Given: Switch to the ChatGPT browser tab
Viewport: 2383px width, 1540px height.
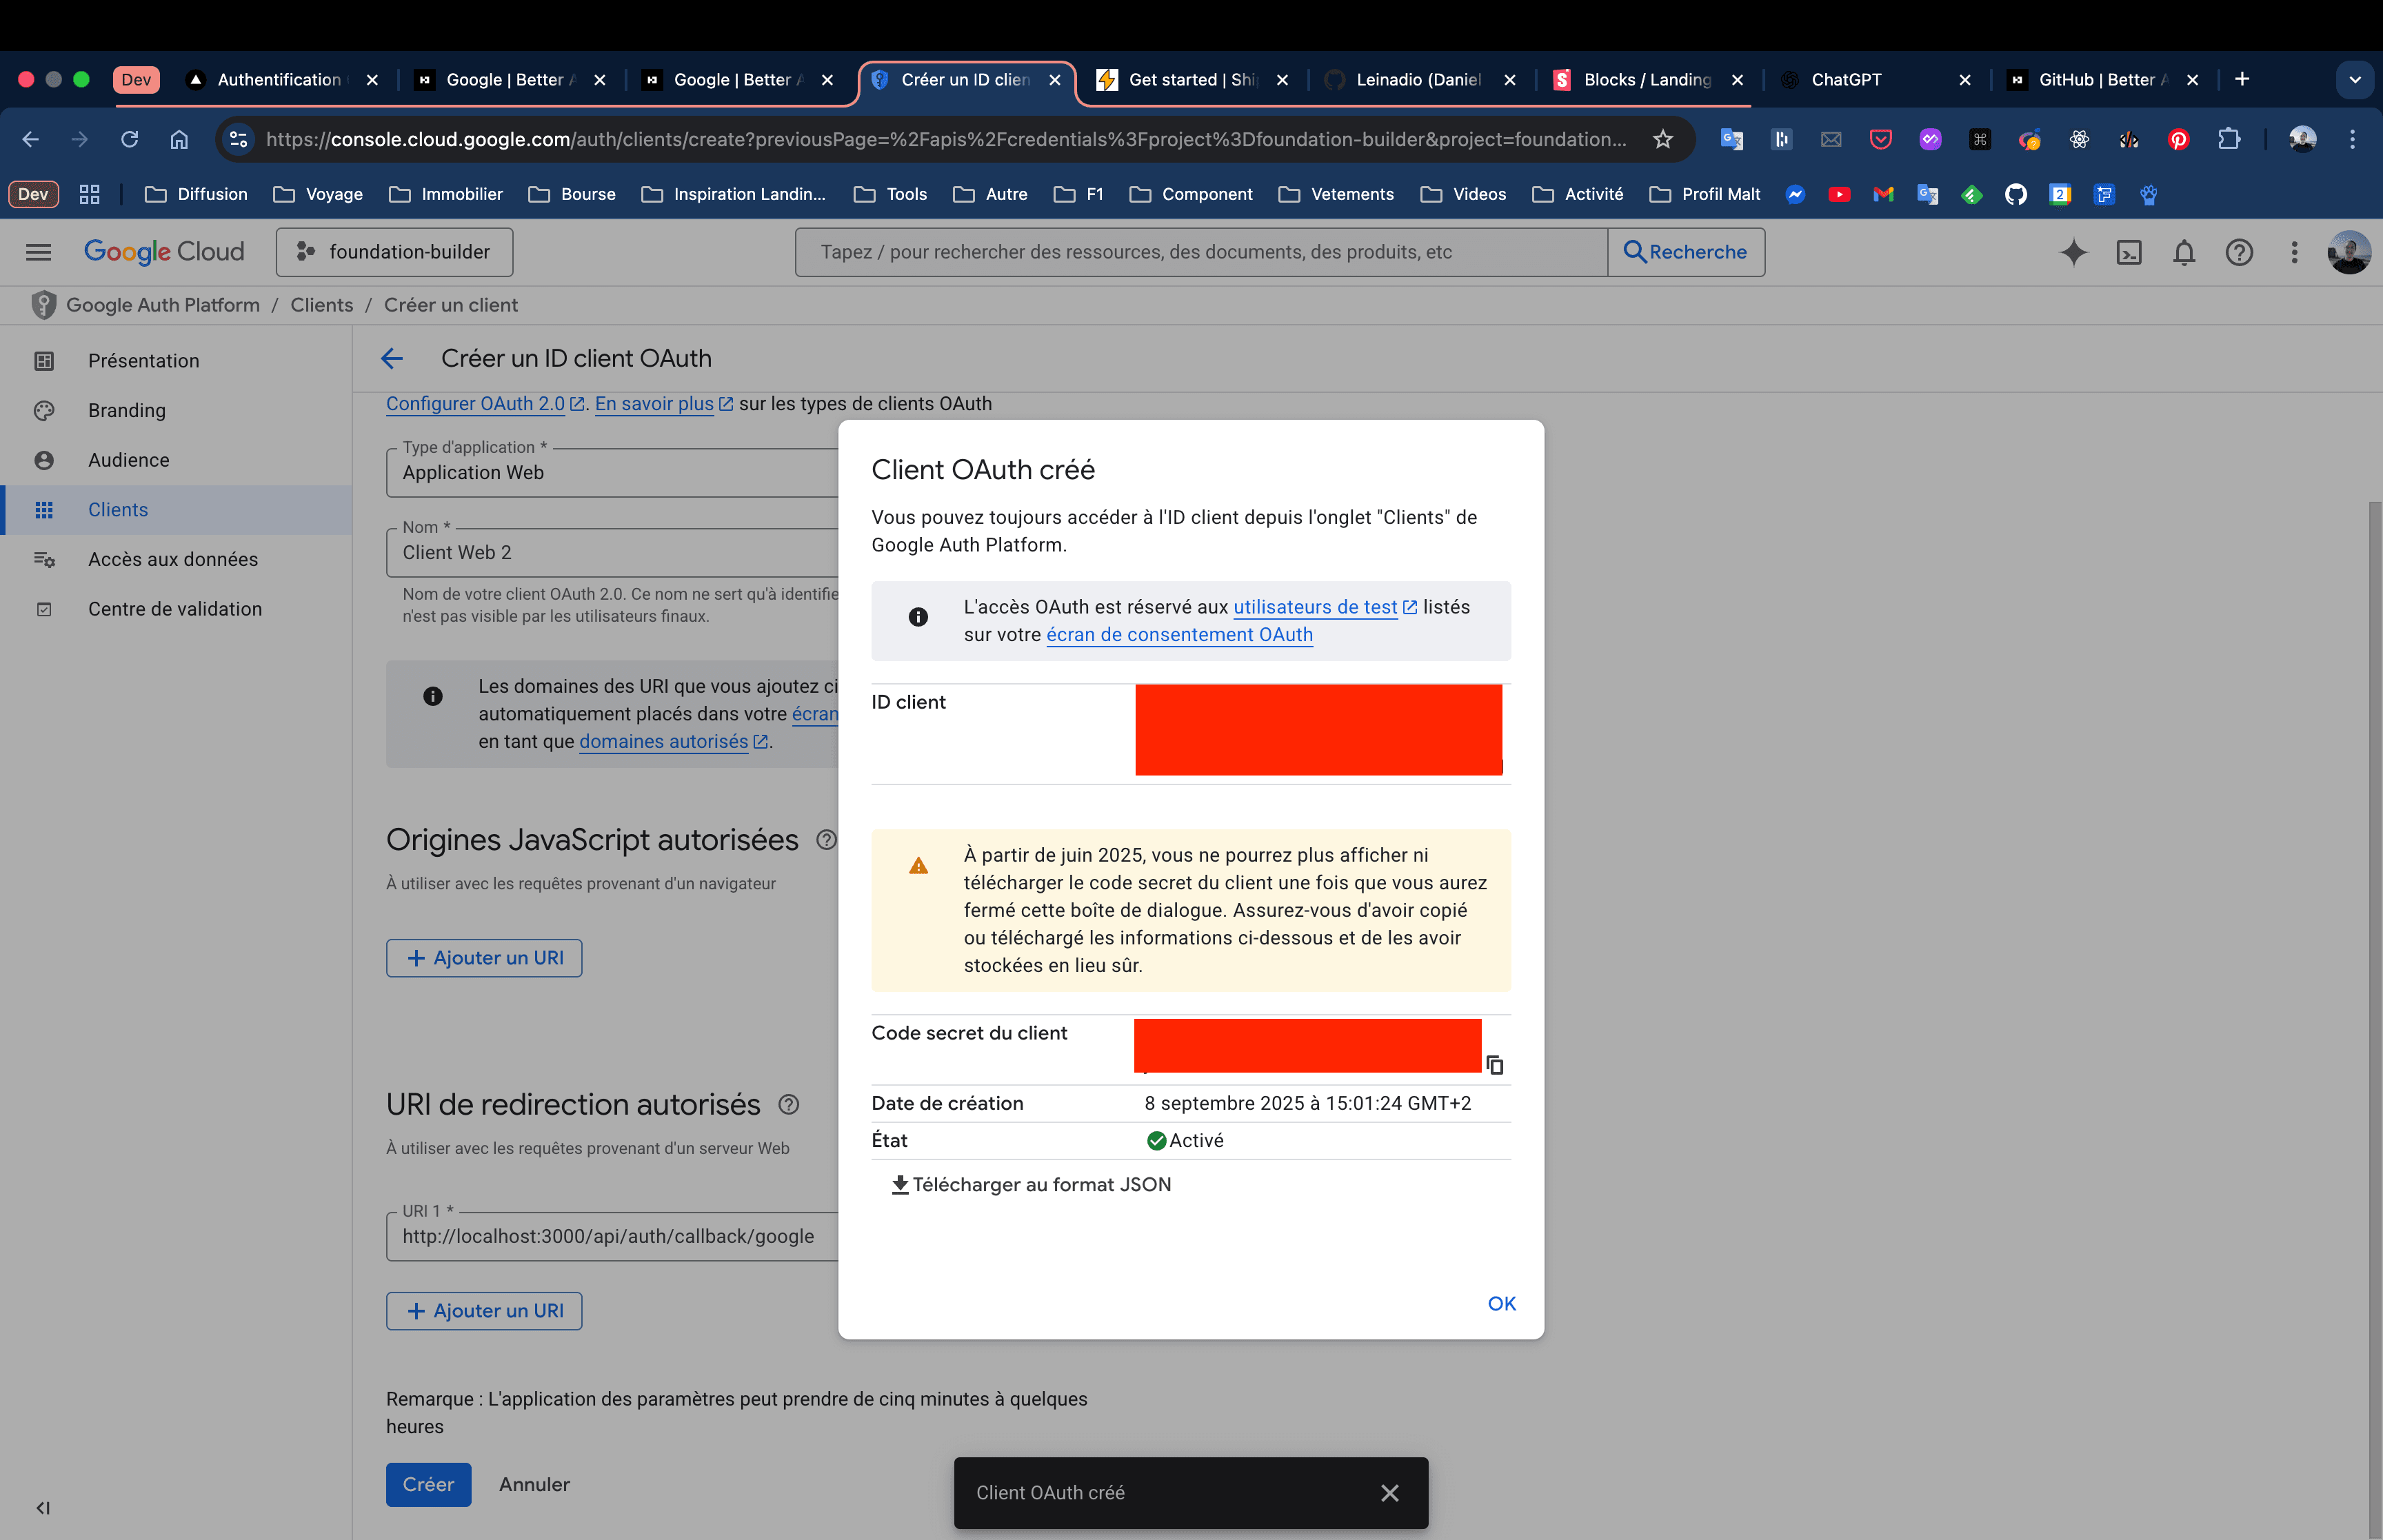Looking at the screenshot, I should click(1846, 79).
